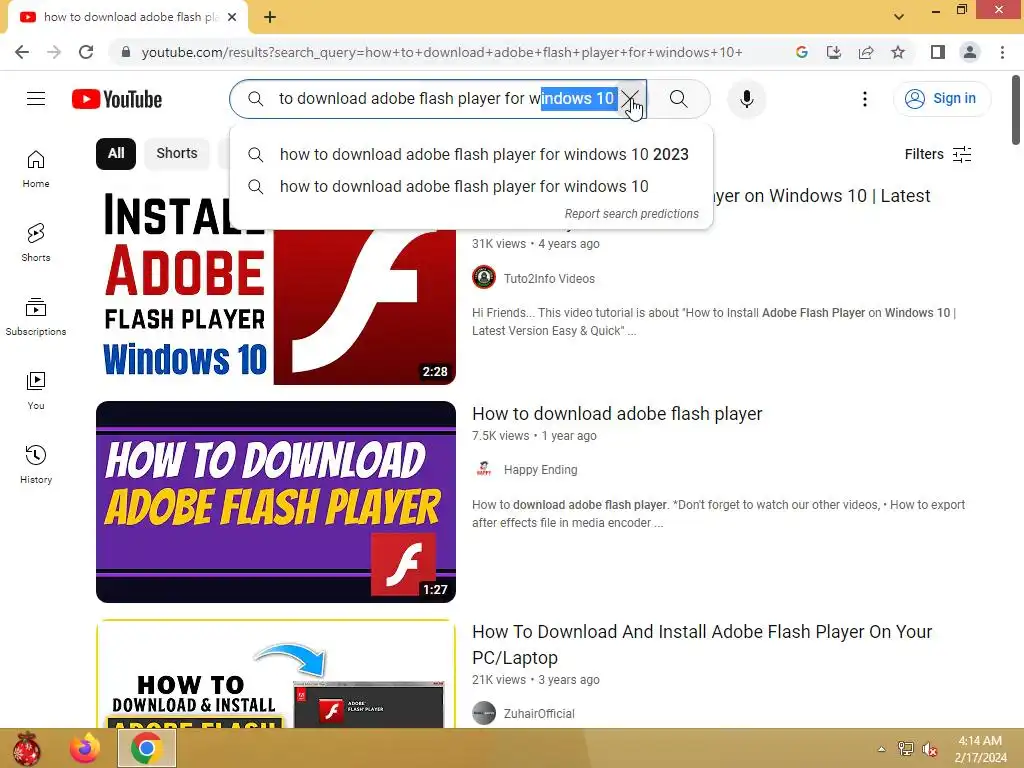Open Subscriptions in the sidebar
Viewport: 1024px width, 768px height.
point(36,317)
